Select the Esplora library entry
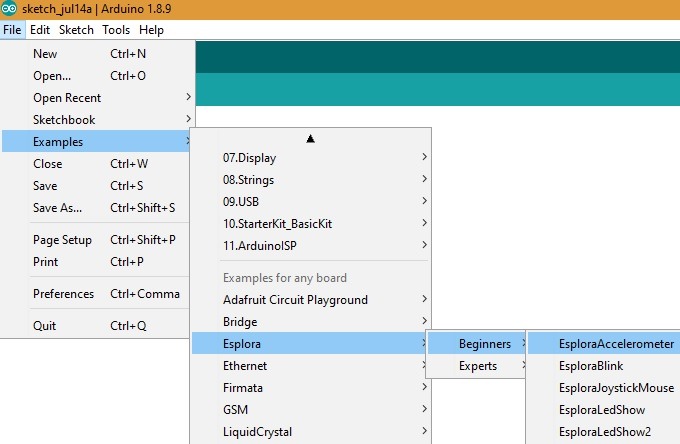This screenshot has height=444, width=680. tap(310, 343)
